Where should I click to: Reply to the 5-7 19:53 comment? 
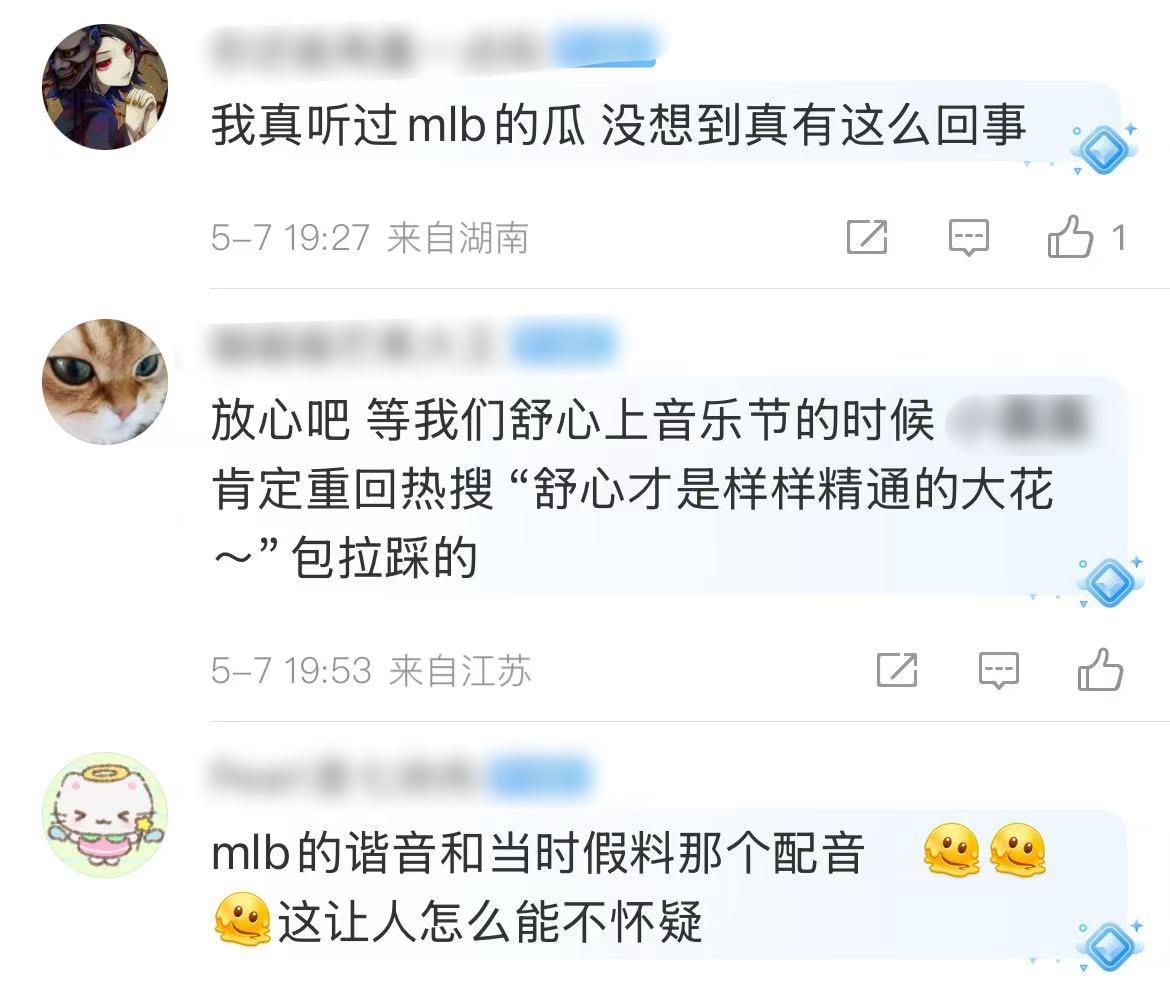coord(998,670)
